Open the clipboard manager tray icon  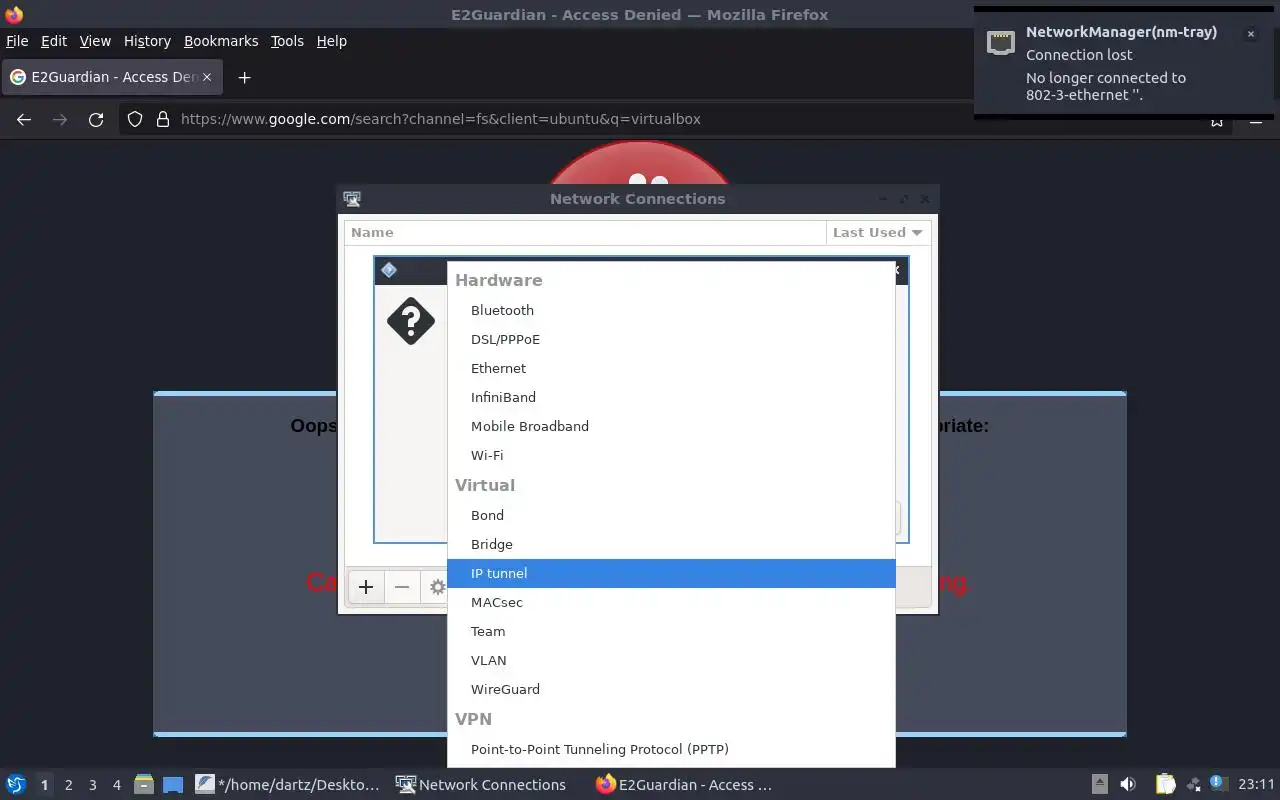(x=1166, y=785)
